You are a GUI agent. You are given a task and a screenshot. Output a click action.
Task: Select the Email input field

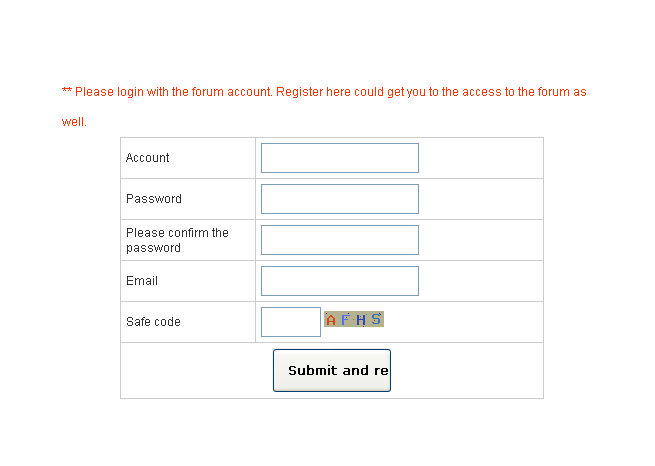click(x=339, y=281)
